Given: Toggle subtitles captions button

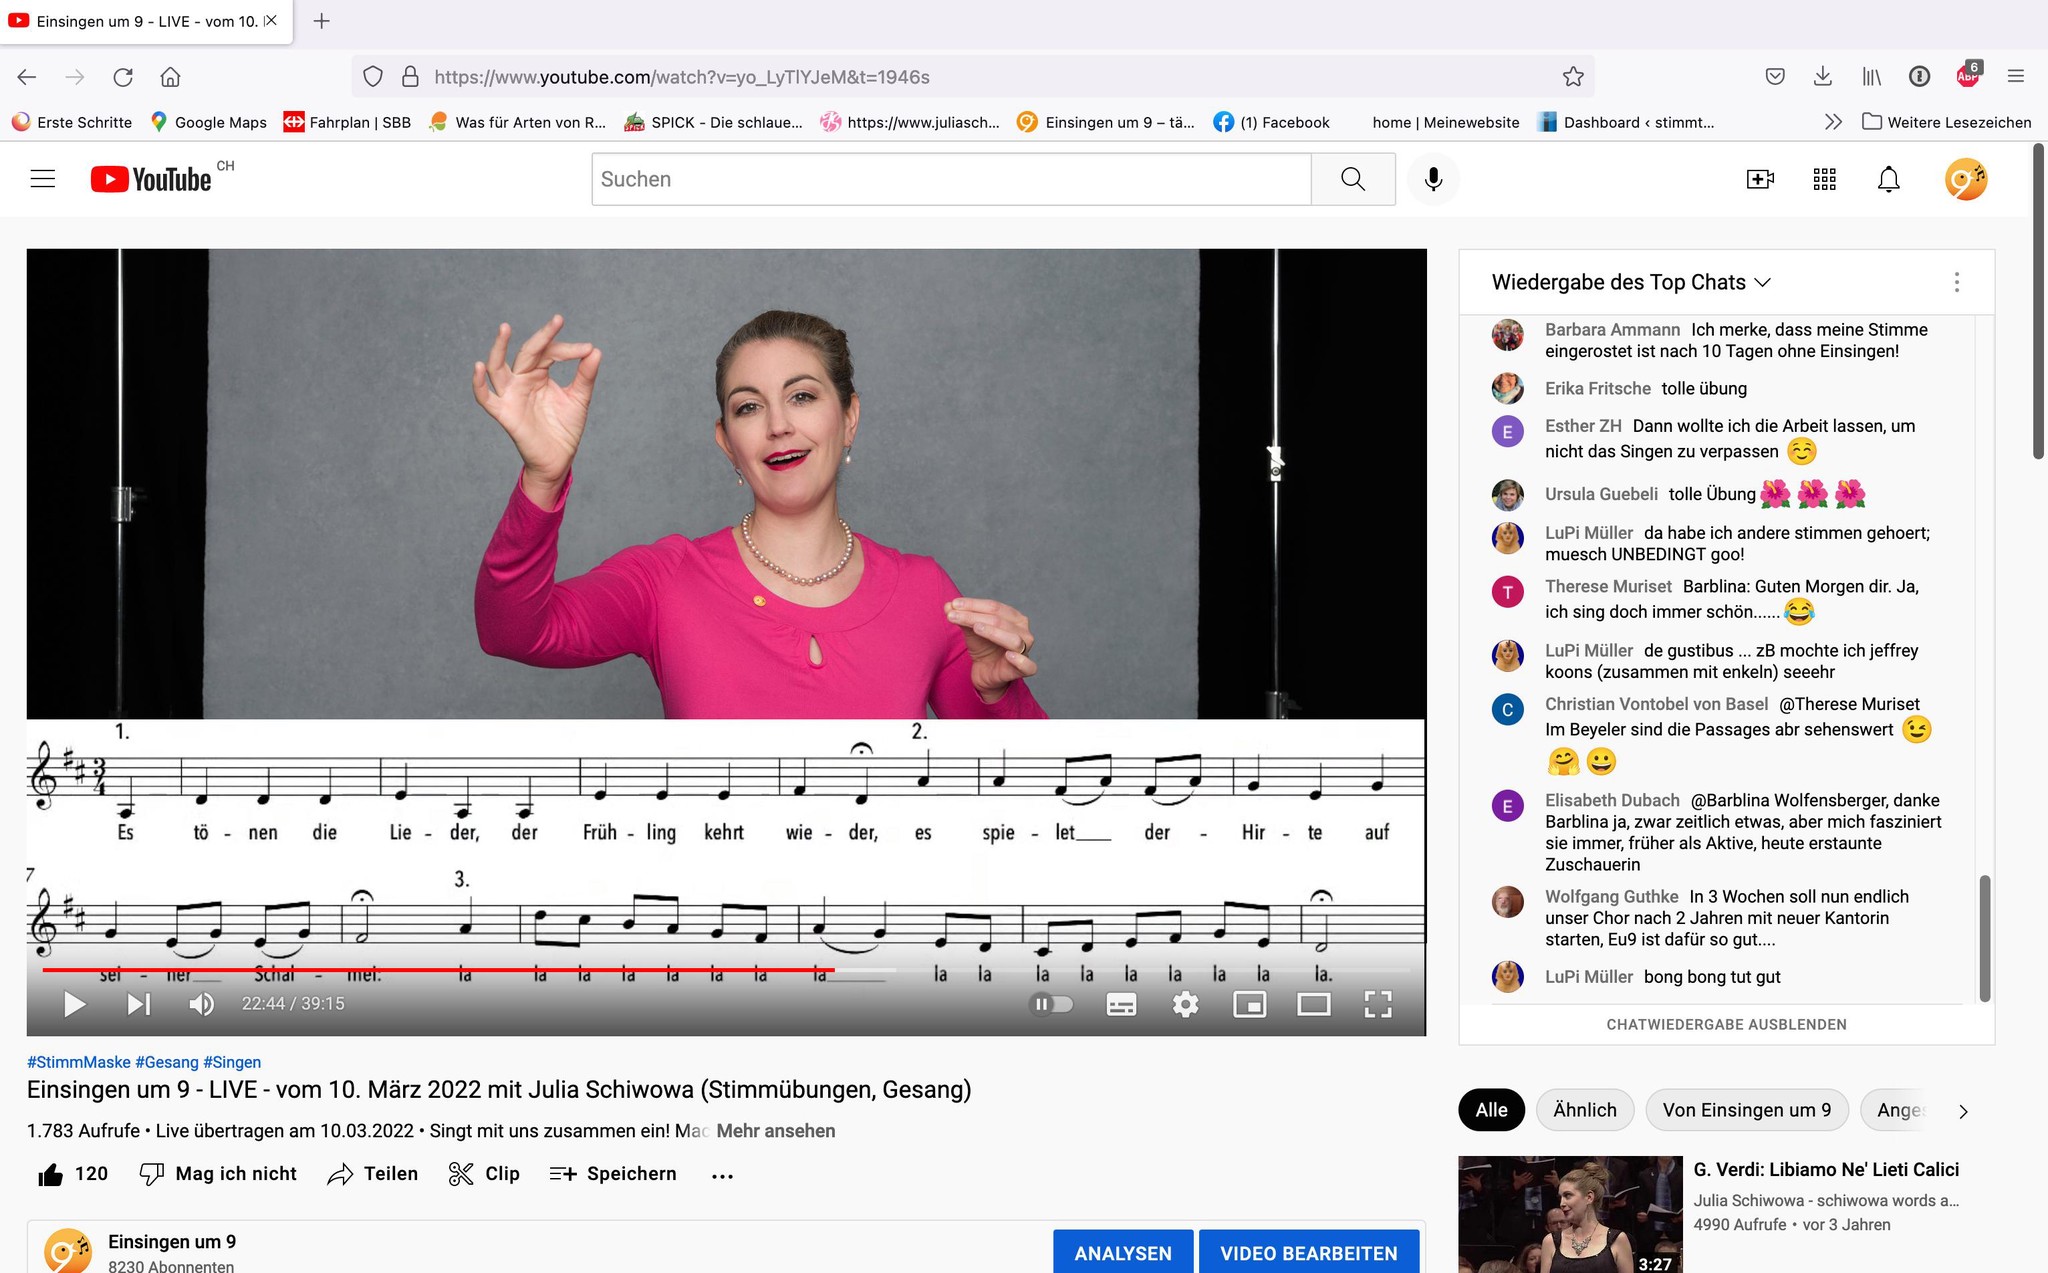Looking at the screenshot, I should pos(1121,1004).
